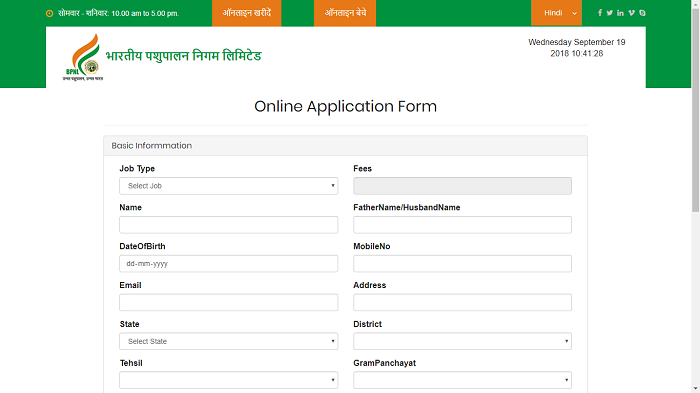700x393 pixels.
Task: Open the GramPanchayat dropdown
Action: pos(462,380)
